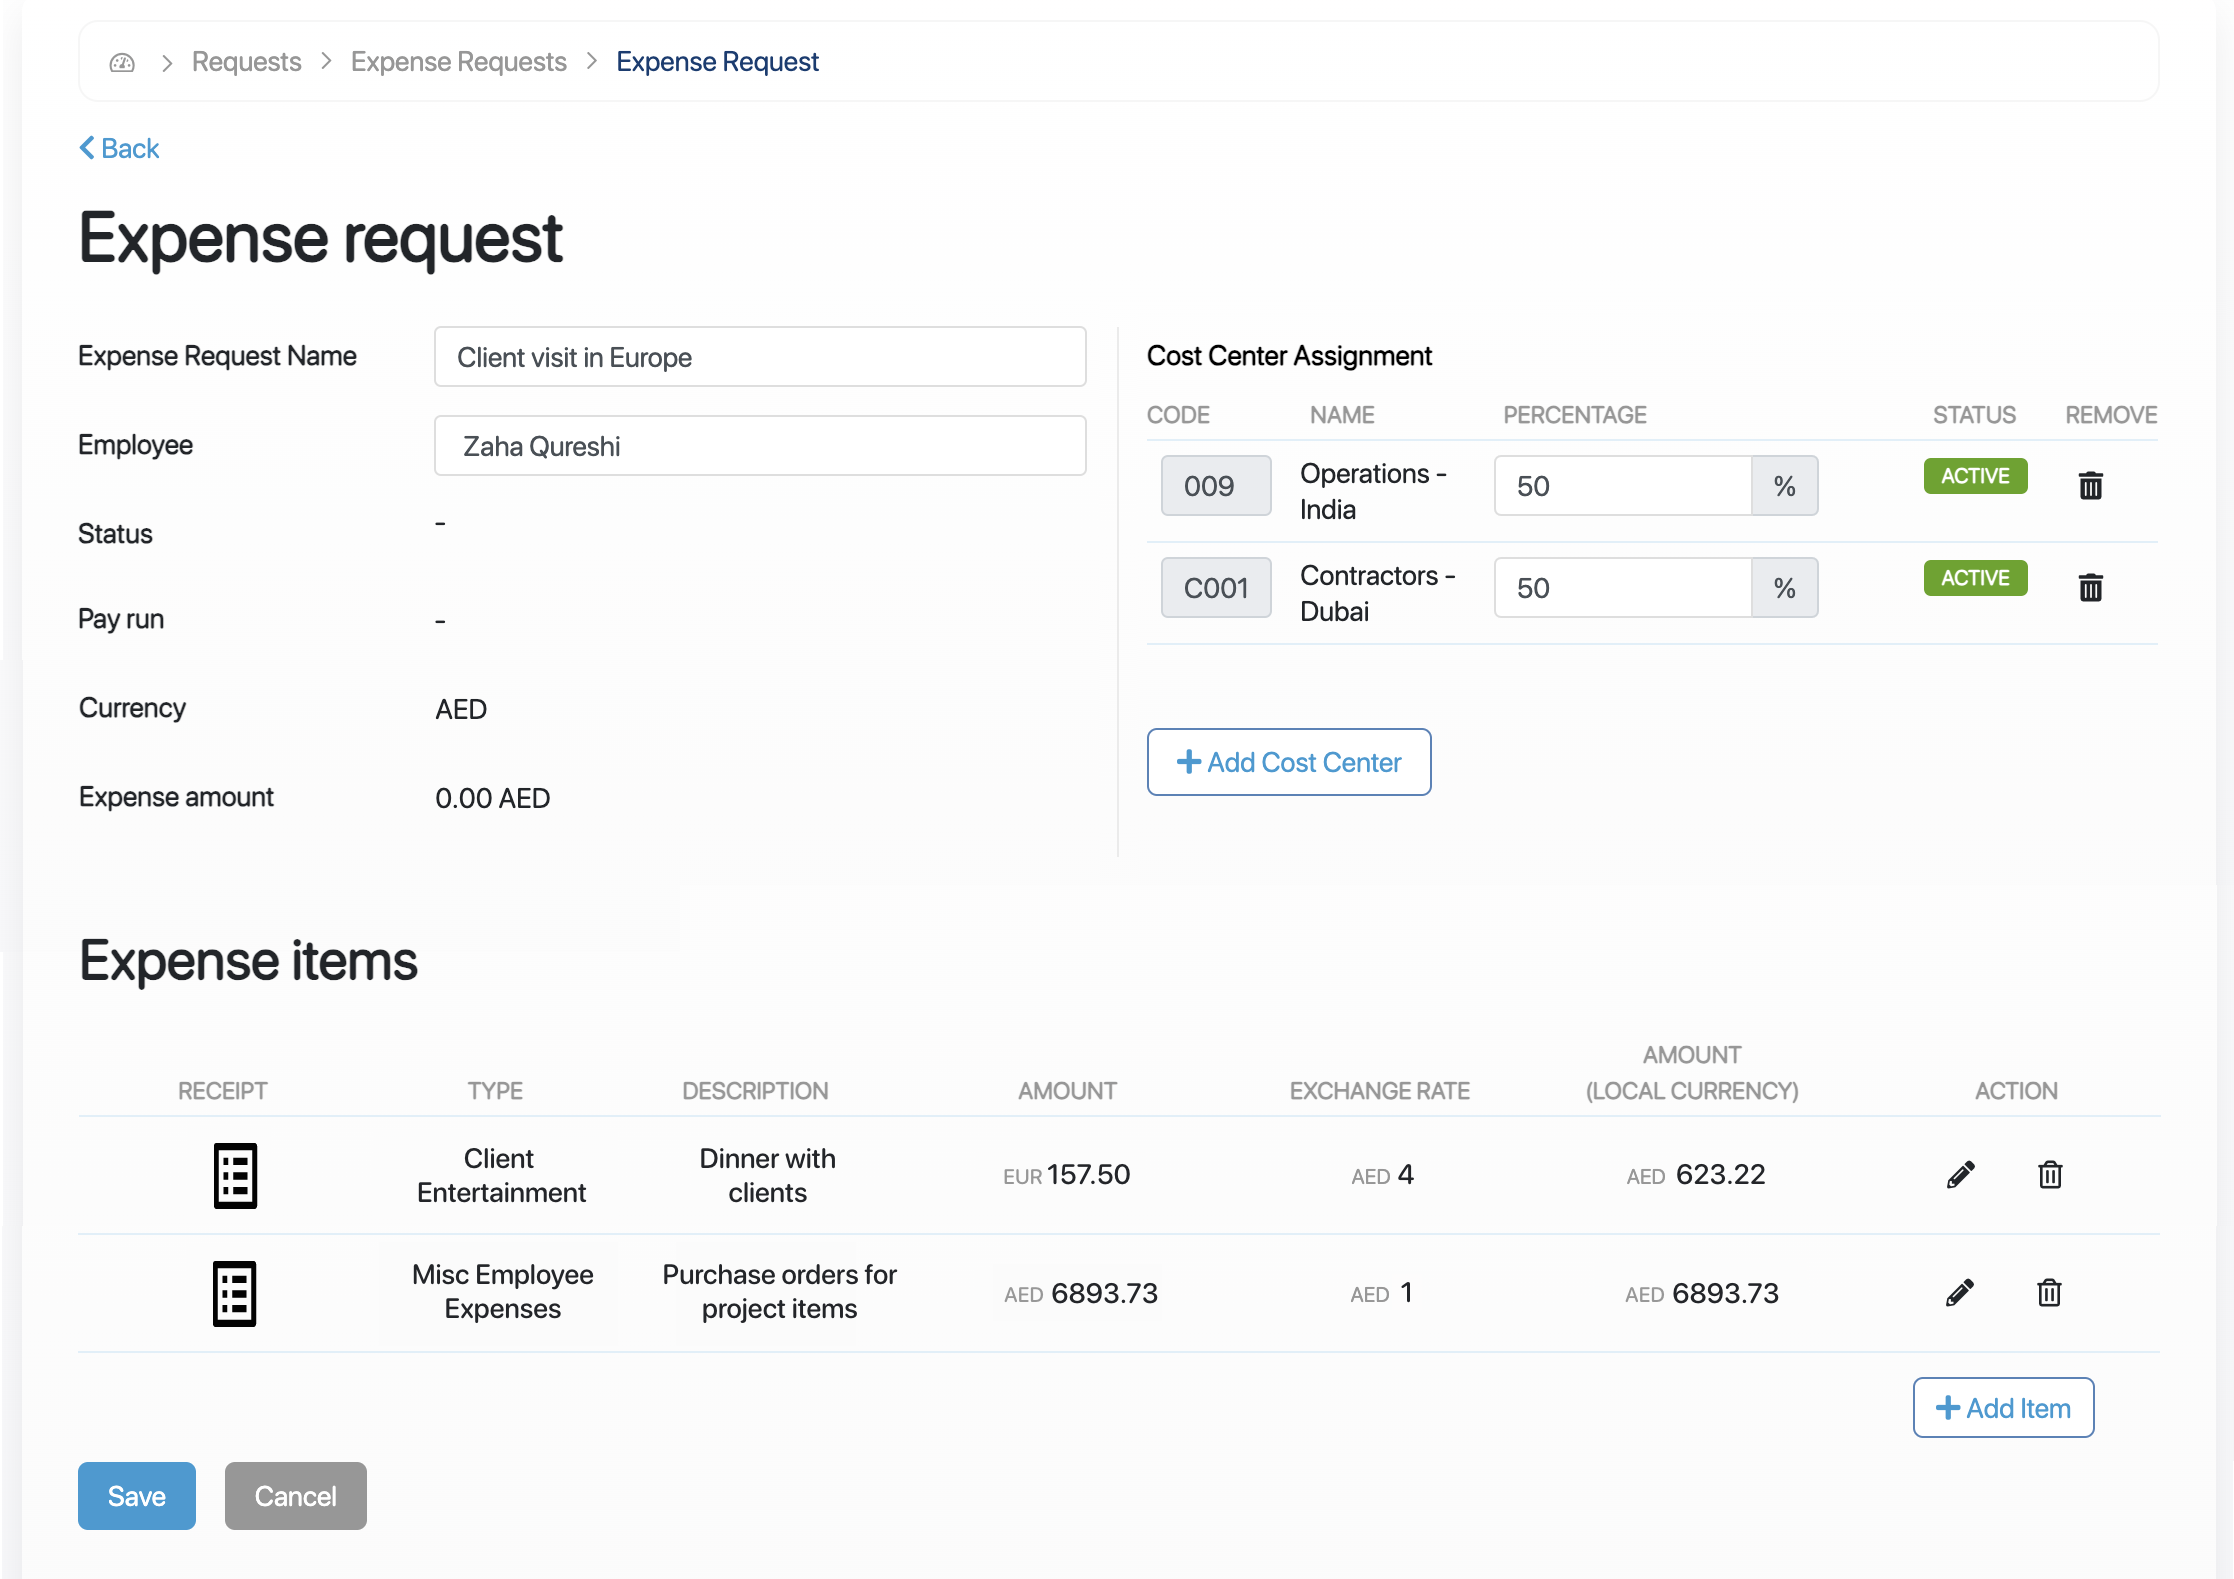Click the dashboard home icon in breadcrumb
This screenshot has height=1579, width=2234.
[x=122, y=63]
